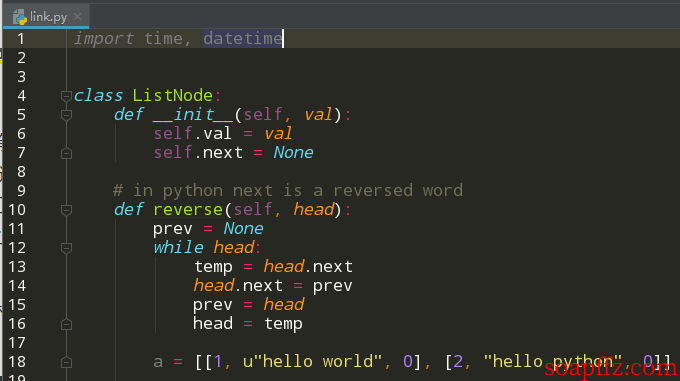The width and height of the screenshot is (680, 381).
Task: Click fold end marker at line 16
Action: pos(66,324)
